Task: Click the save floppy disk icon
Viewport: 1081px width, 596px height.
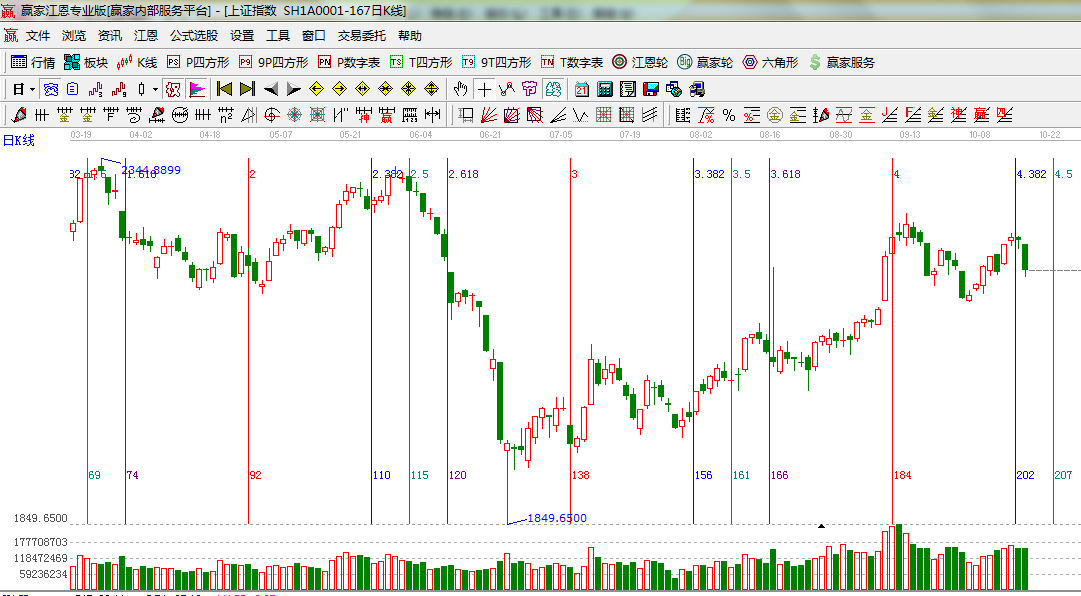Action: 650,89
